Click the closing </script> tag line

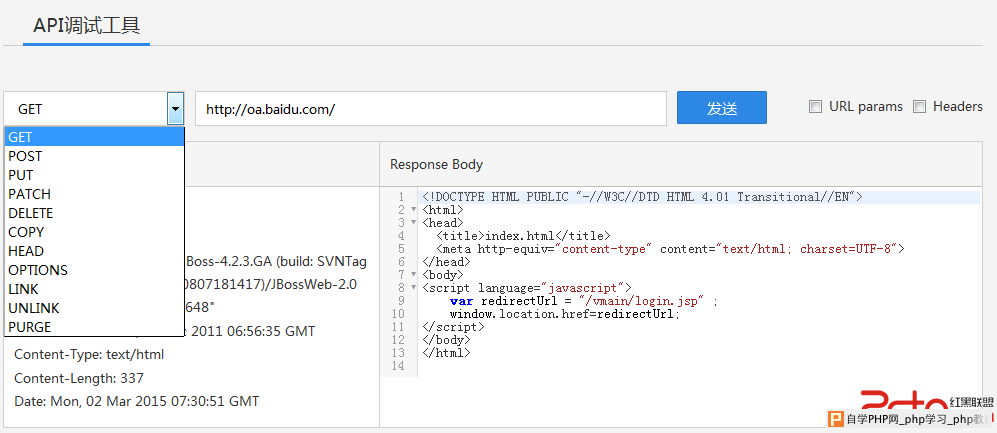coord(453,327)
